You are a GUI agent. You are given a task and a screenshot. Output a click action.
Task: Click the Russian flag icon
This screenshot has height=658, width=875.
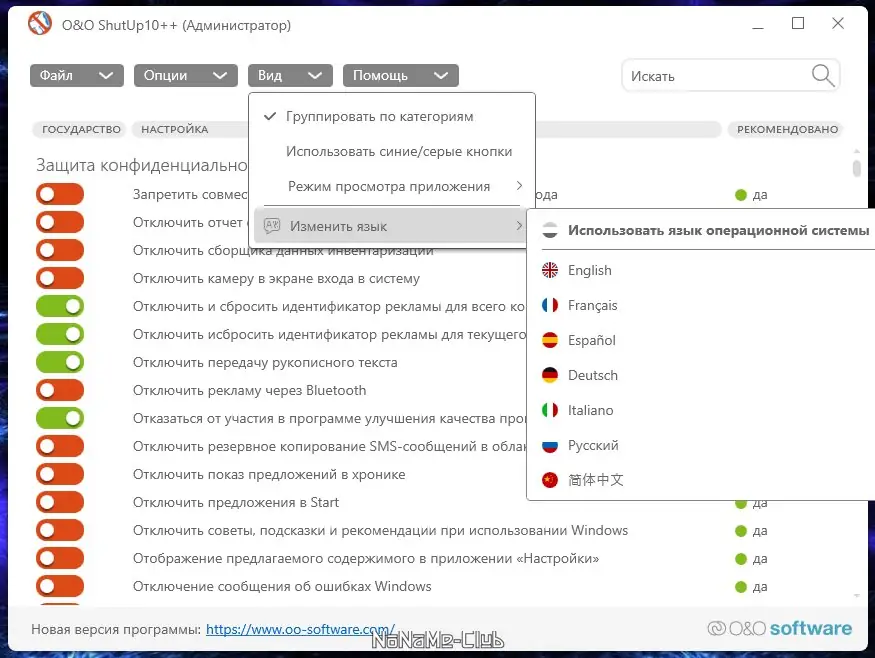[550, 445]
